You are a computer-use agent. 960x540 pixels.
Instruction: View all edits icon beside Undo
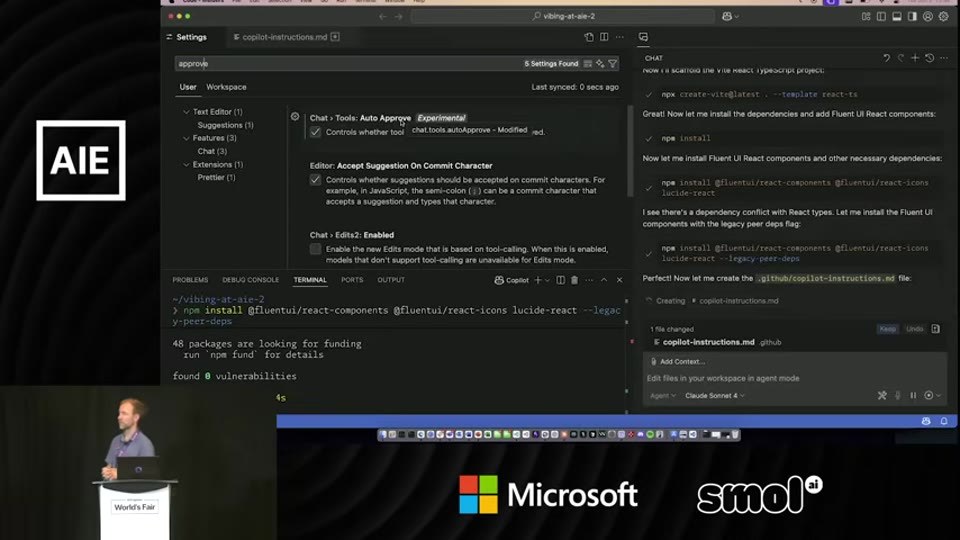936,329
